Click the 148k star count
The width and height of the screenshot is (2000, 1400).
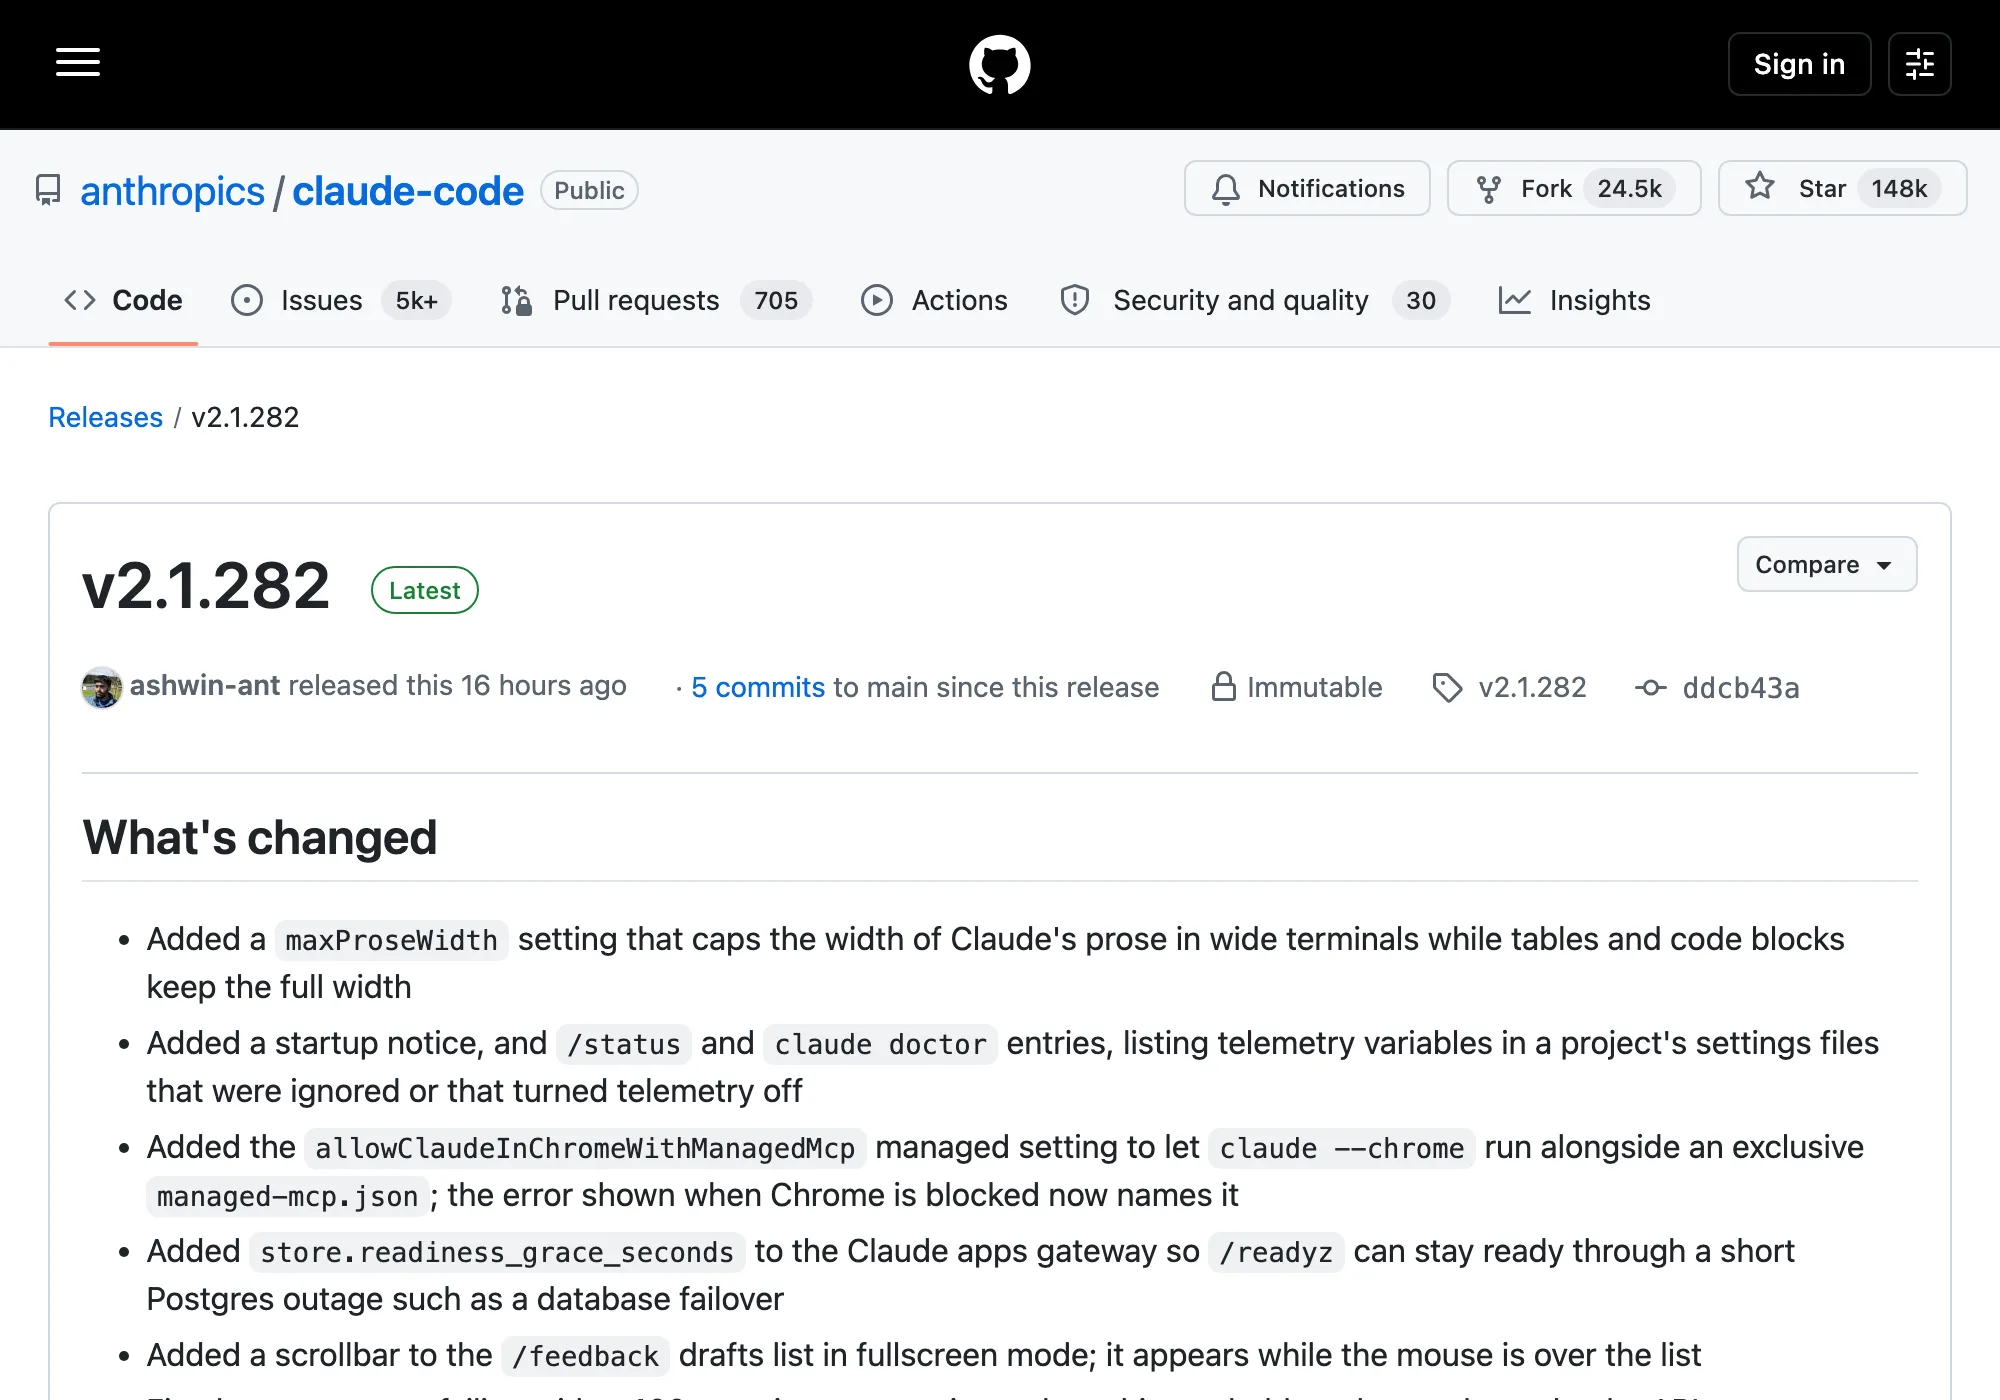[x=1899, y=188]
